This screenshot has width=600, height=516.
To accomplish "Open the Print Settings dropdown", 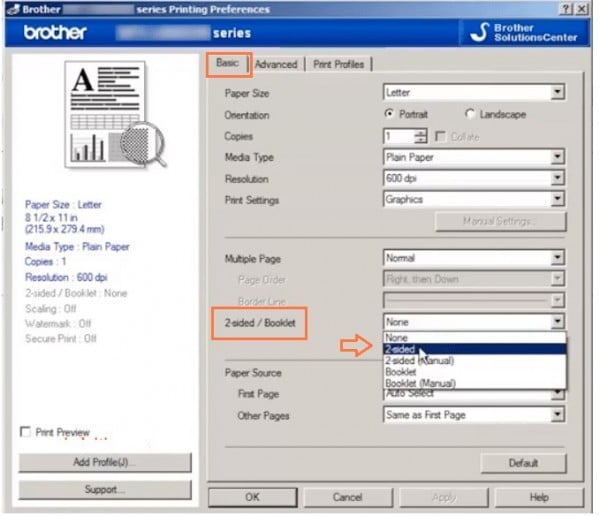I will 474,199.
